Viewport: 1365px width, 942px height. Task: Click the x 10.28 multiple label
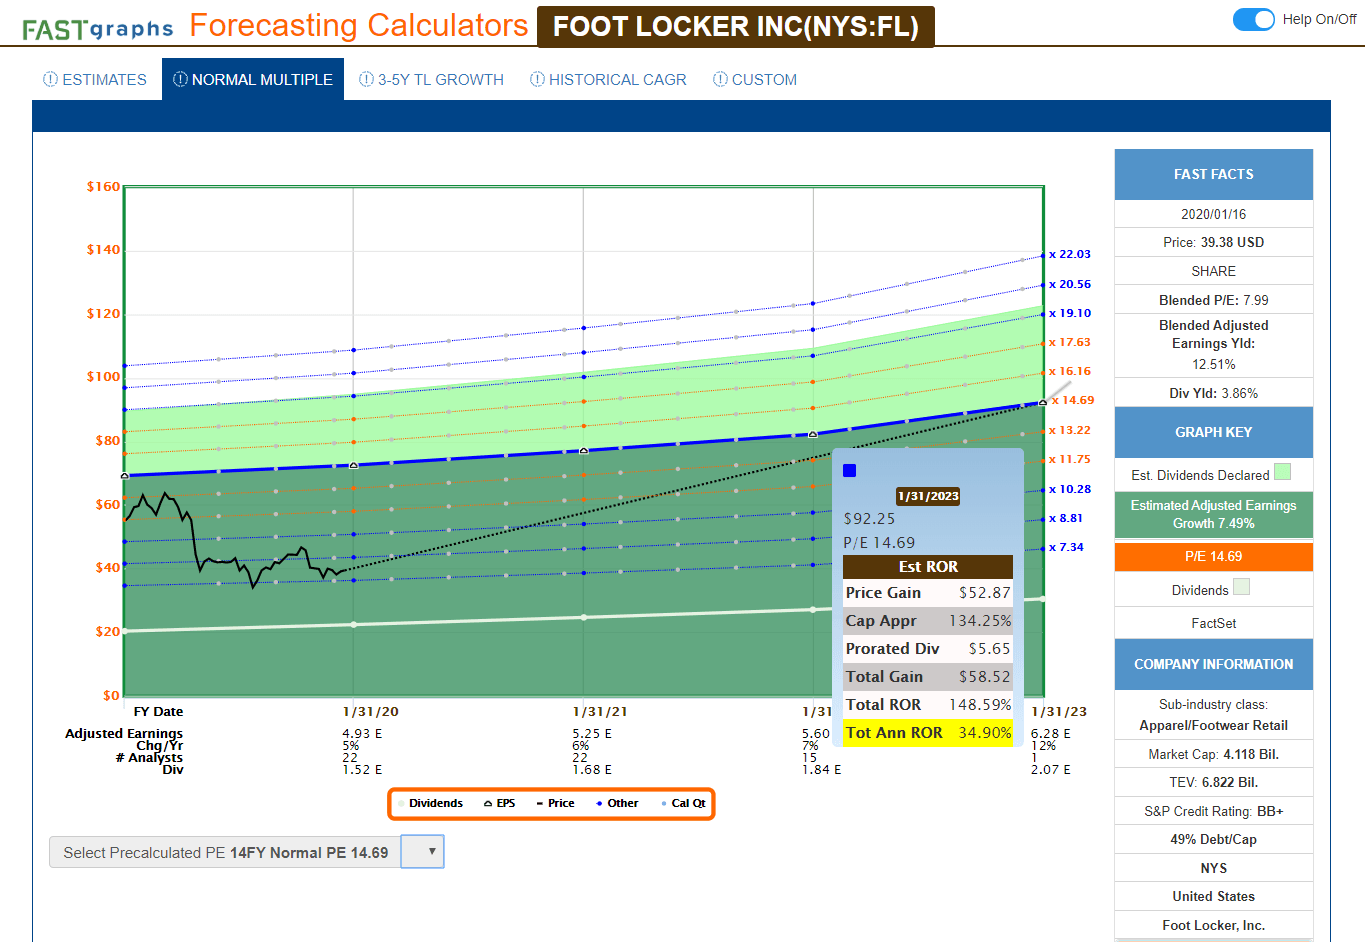[x=1070, y=489]
